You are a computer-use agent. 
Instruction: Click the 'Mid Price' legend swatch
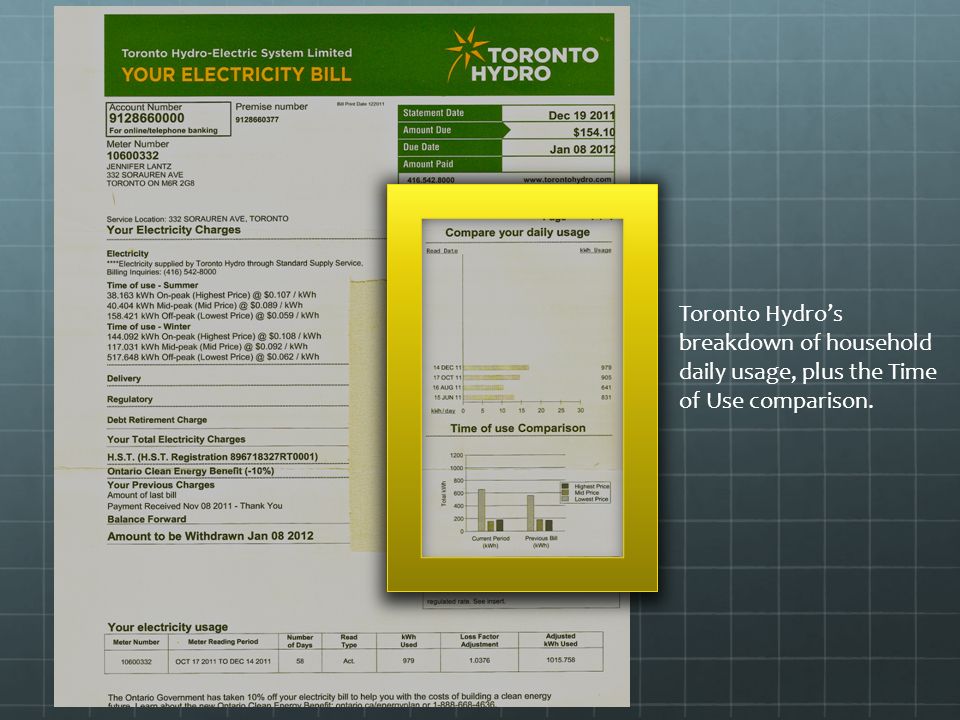(565, 492)
